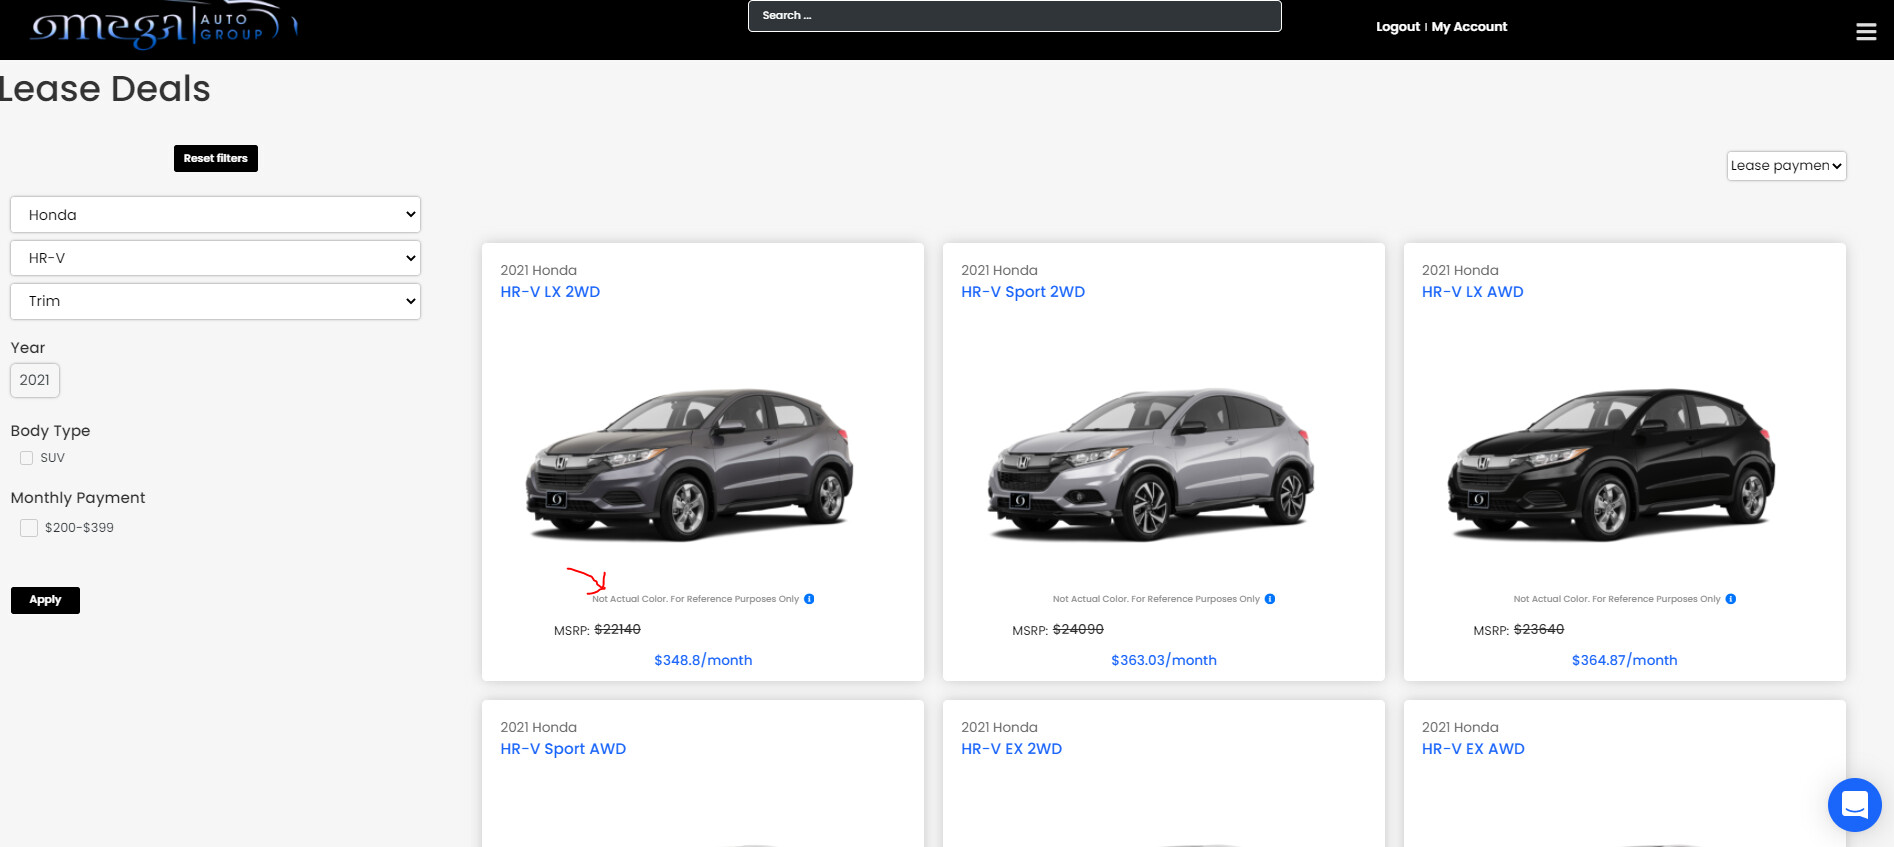Click the $348.8/month price
The image size is (1894, 847).
703,660
